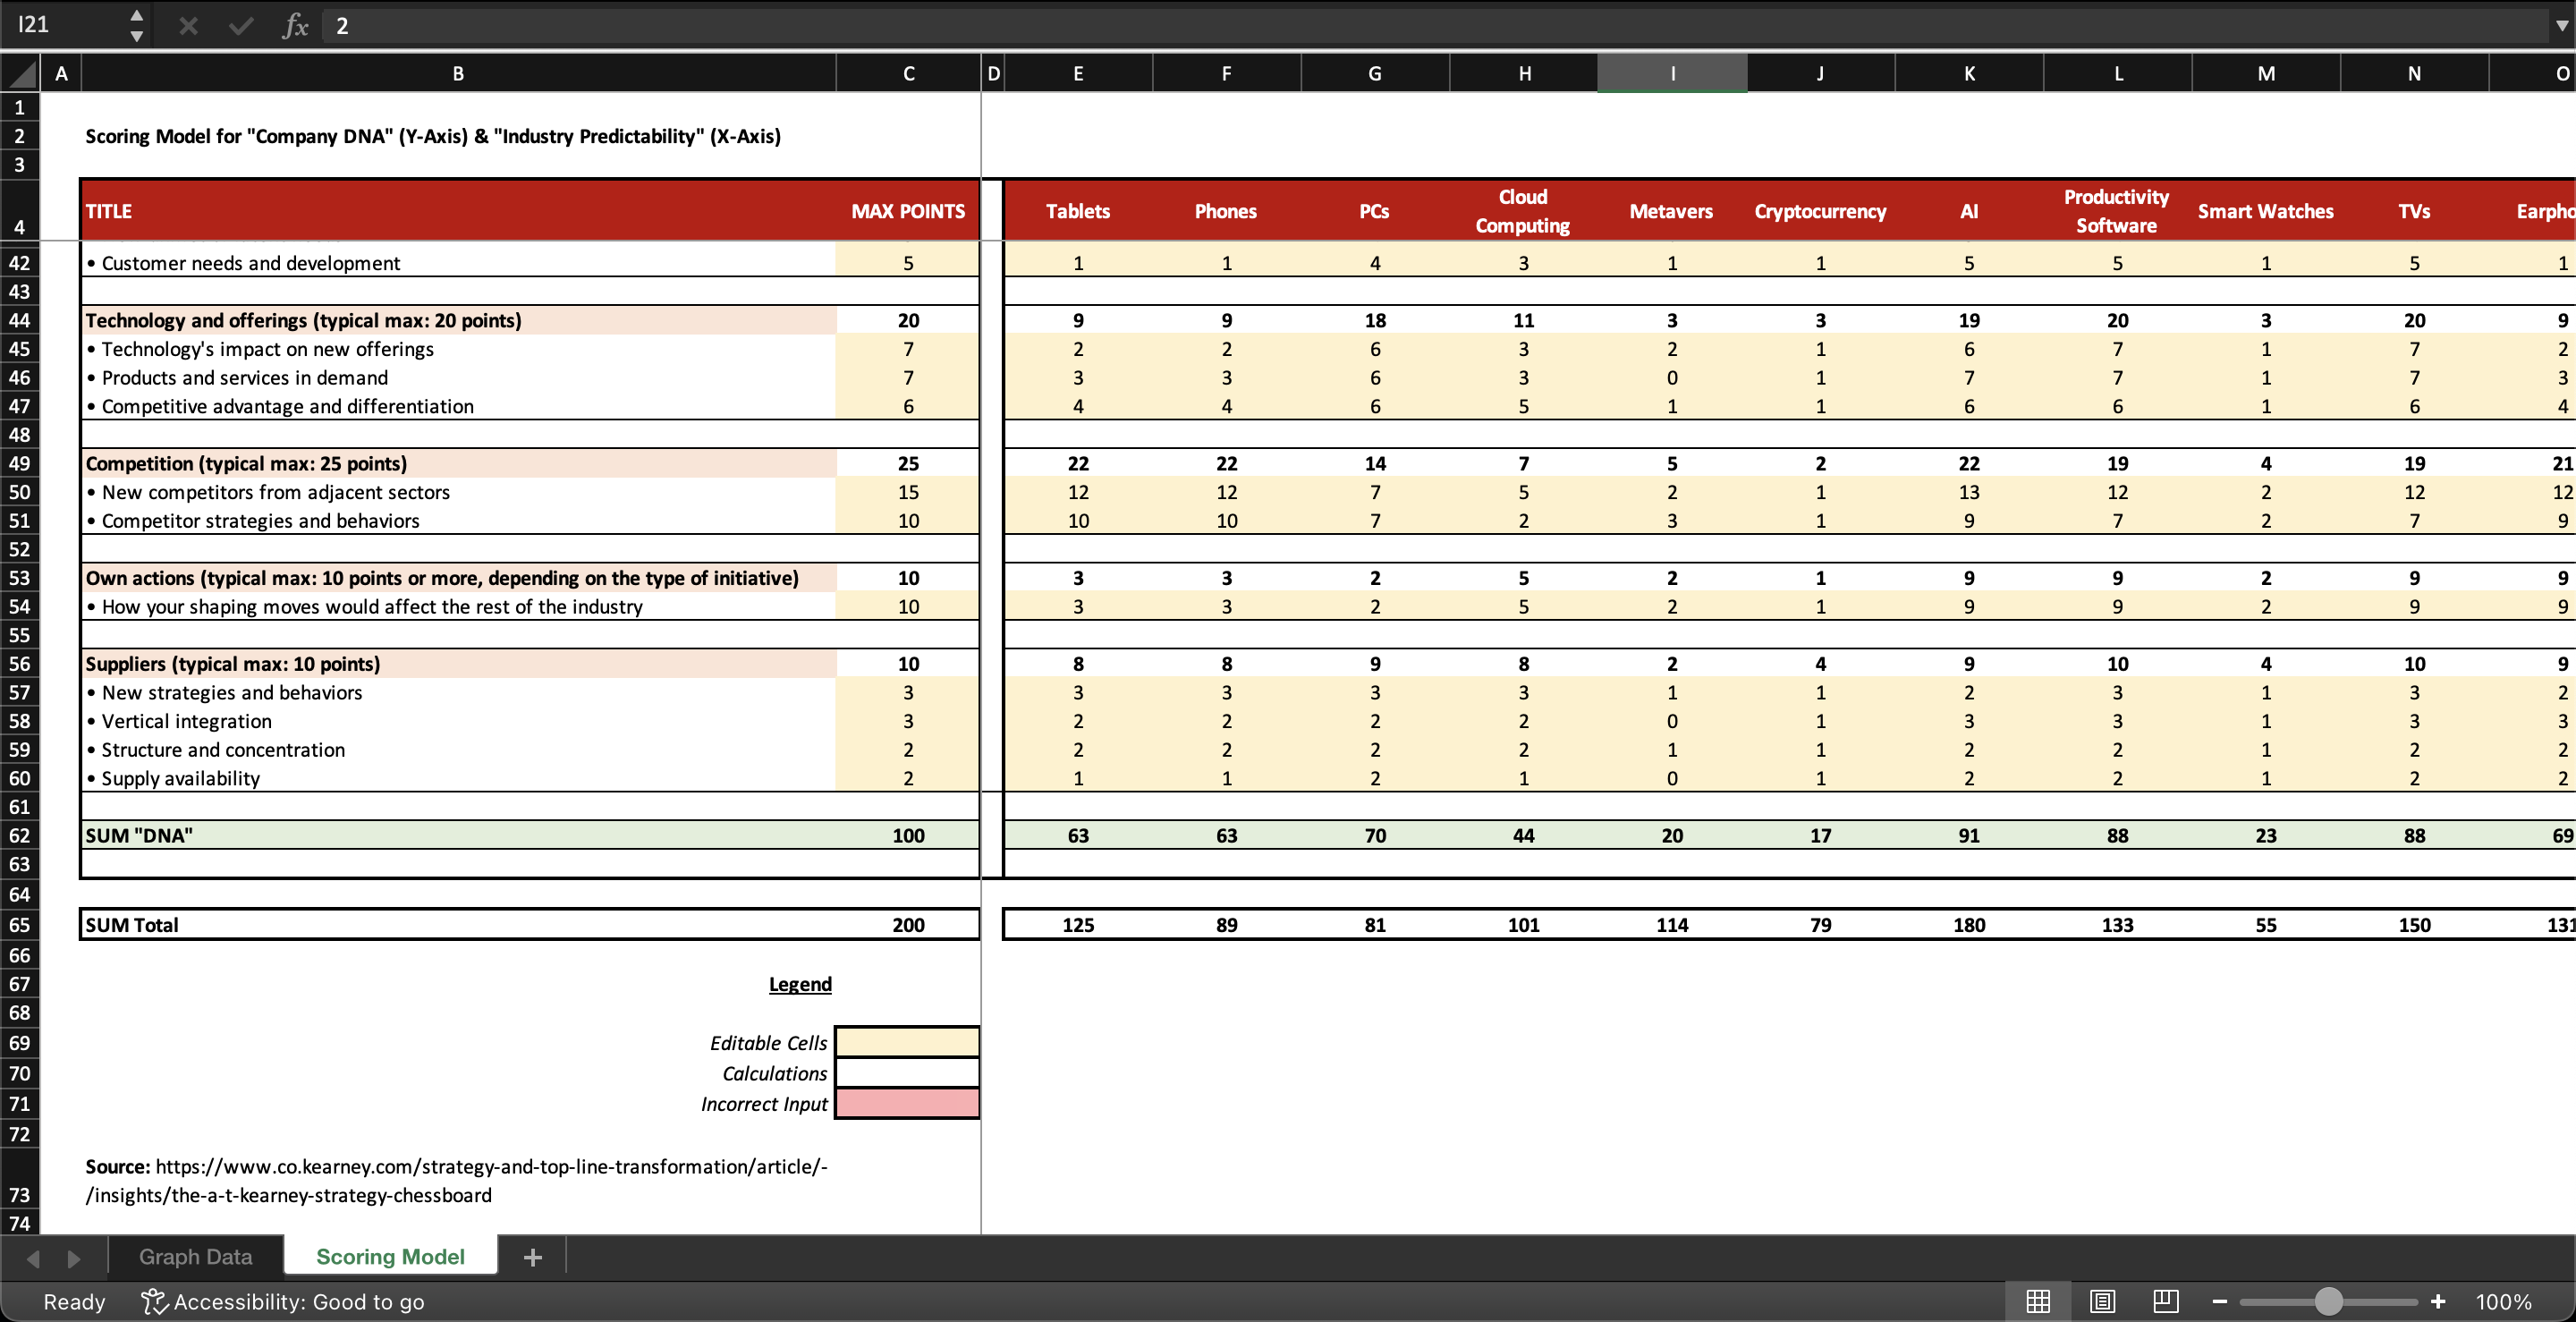The height and width of the screenshot is (1322, 2576).
Task: Click the formula bar input containing 2
Action: 1434,26
